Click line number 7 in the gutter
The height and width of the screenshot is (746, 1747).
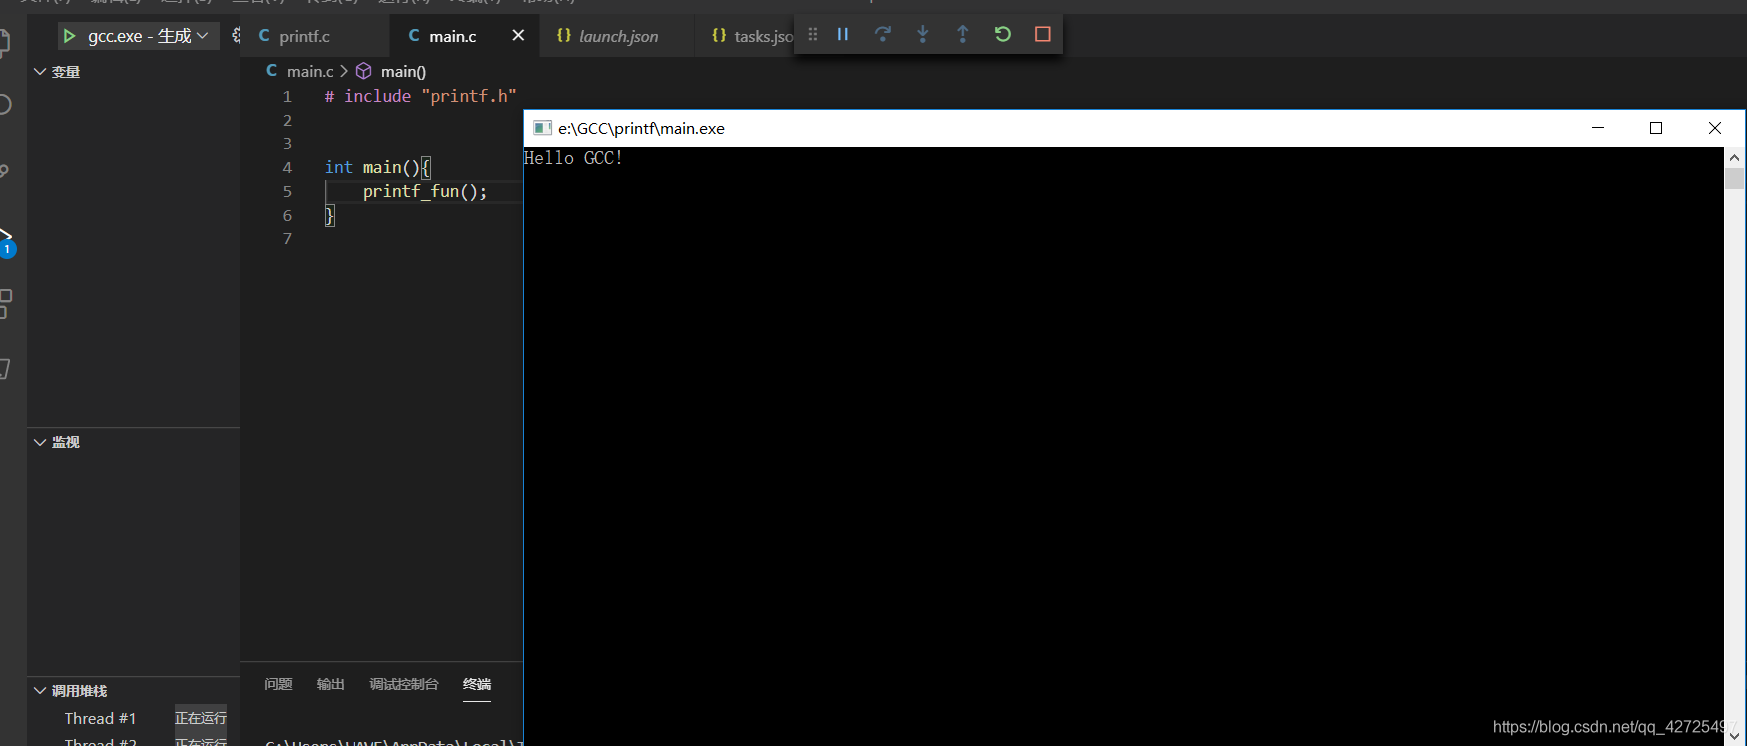coord(287,239)
